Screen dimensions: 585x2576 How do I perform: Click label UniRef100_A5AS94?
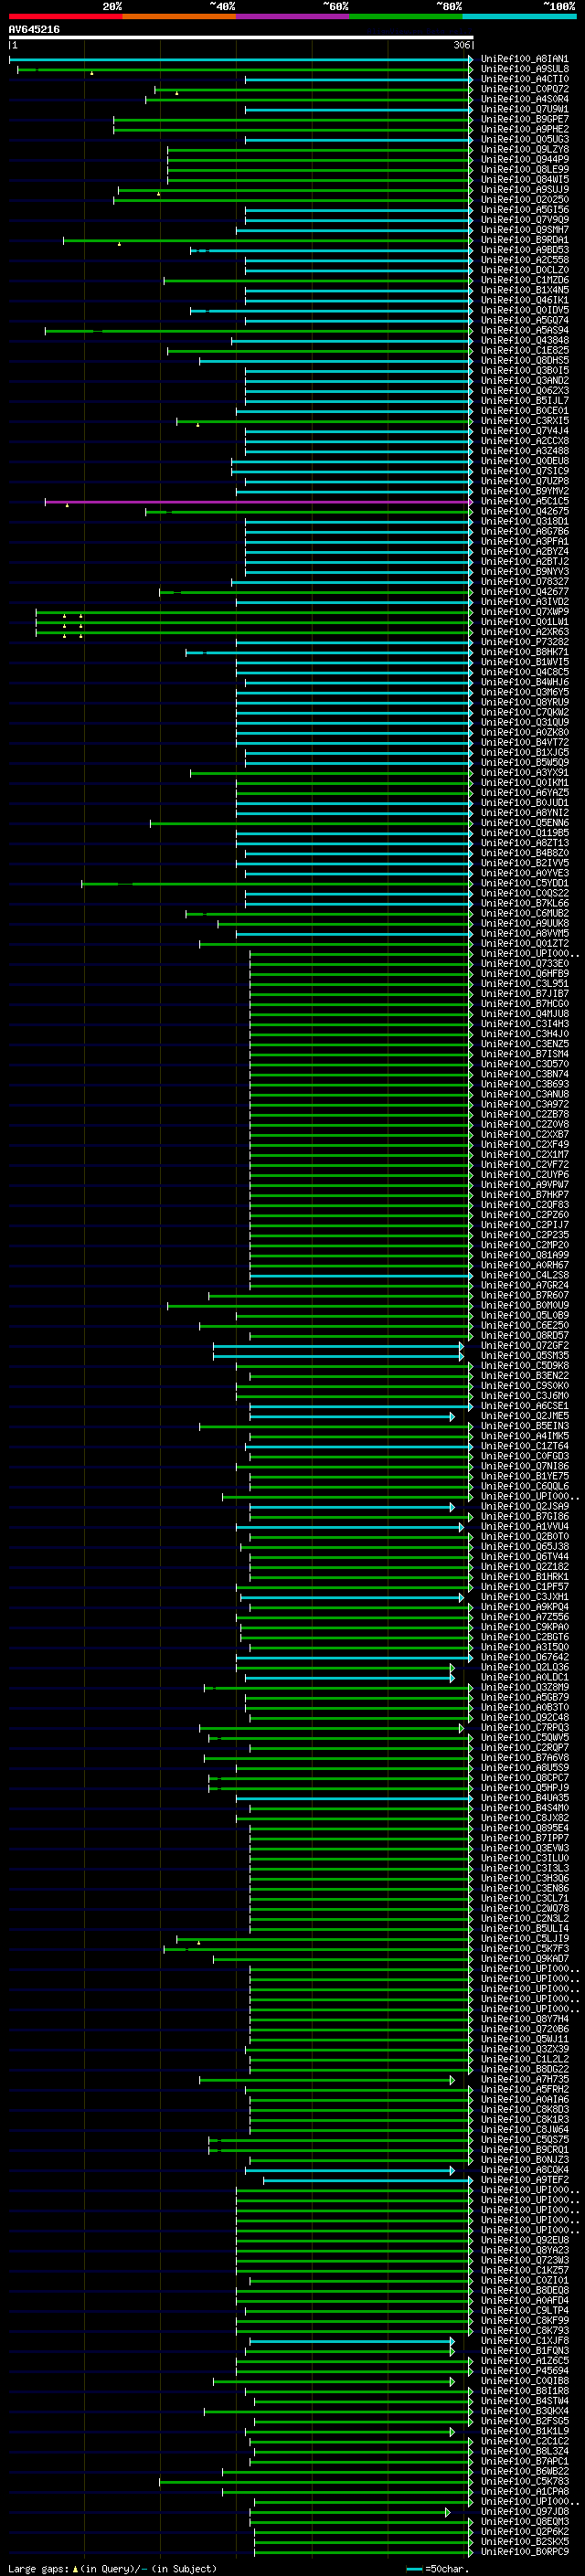pyautogui.click(x=524, y=330)
